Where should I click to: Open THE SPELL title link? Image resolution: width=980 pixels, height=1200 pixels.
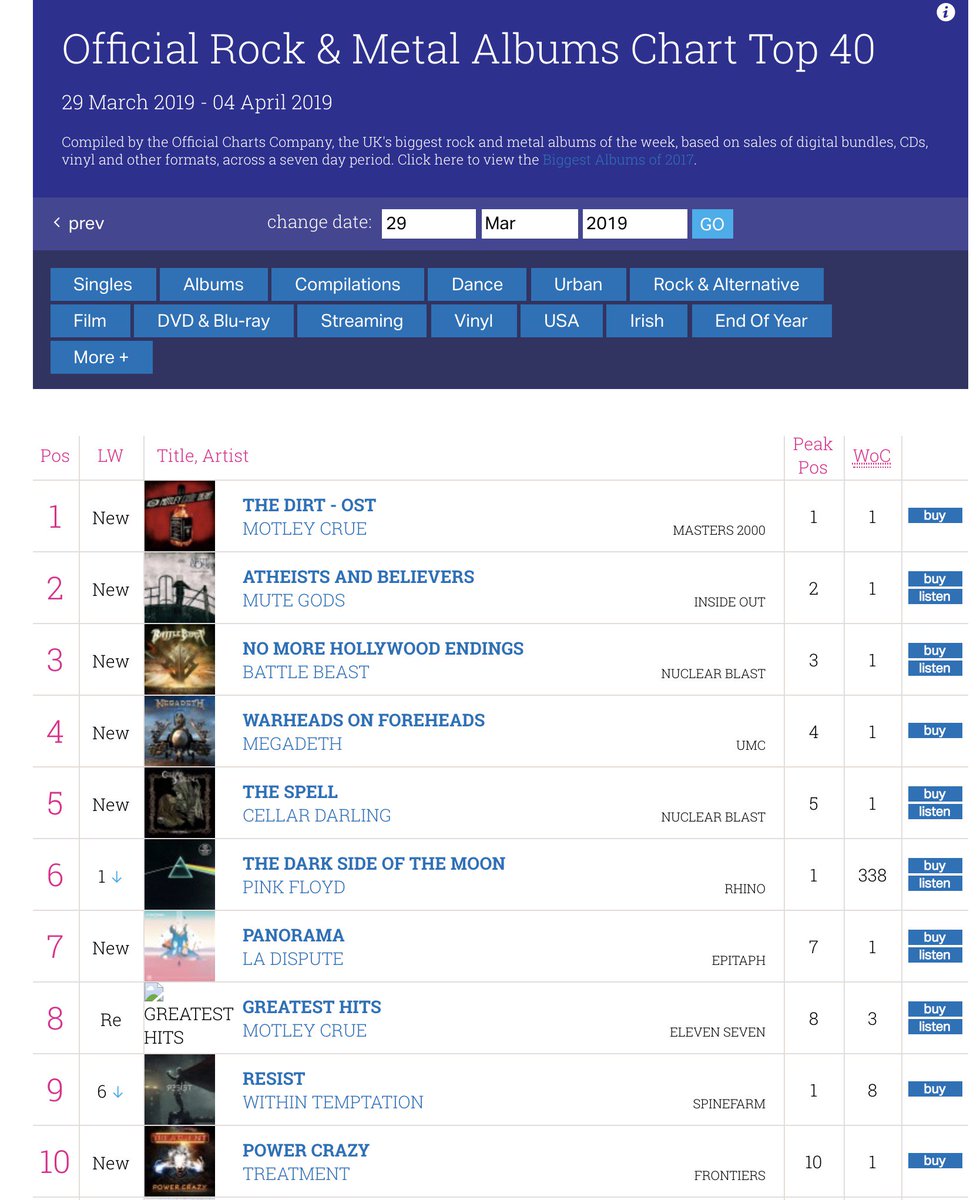[x=290, y=792]
